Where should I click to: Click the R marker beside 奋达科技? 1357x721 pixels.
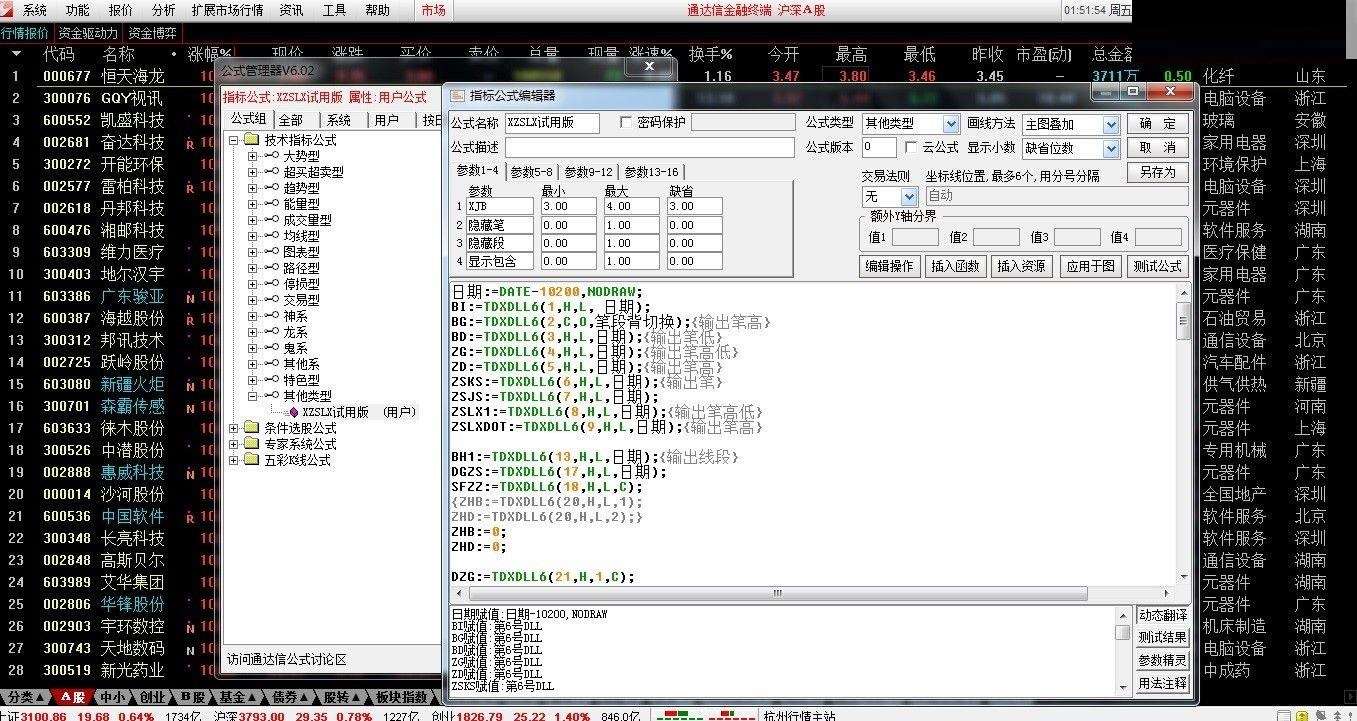click(x=189, y=143)
